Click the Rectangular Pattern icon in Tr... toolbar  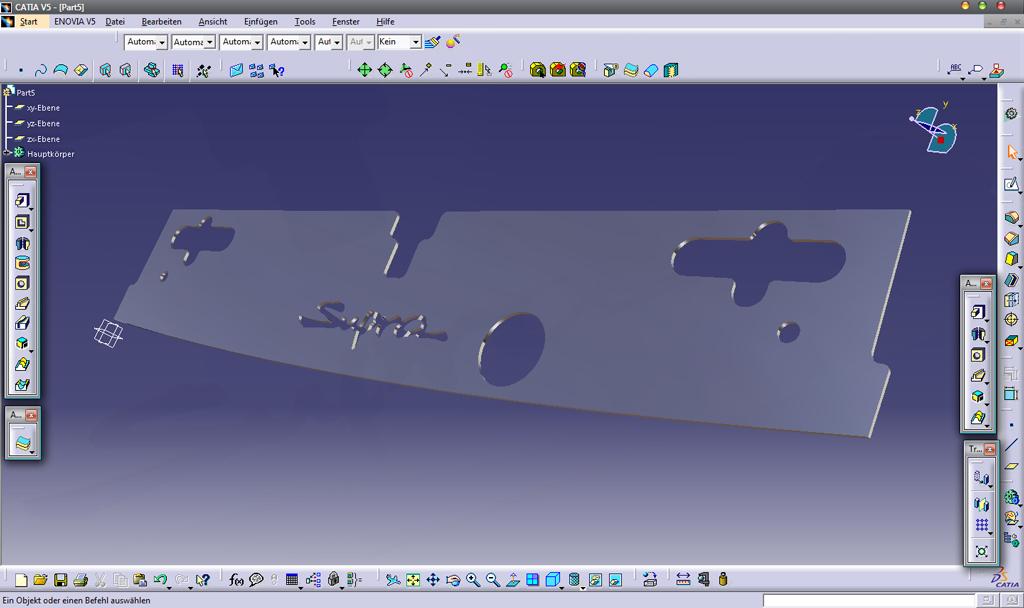(981, 525)
